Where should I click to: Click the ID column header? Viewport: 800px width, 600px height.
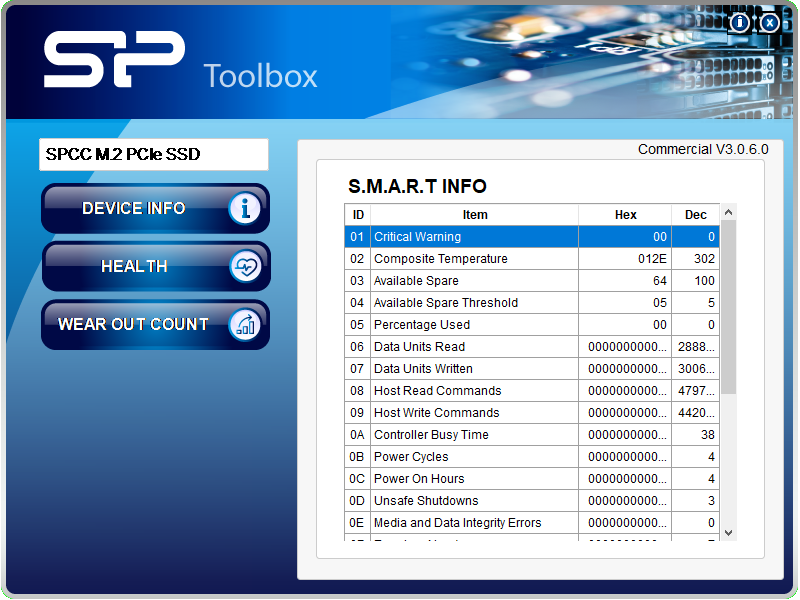pyautogui.click(x=358, y=215)
